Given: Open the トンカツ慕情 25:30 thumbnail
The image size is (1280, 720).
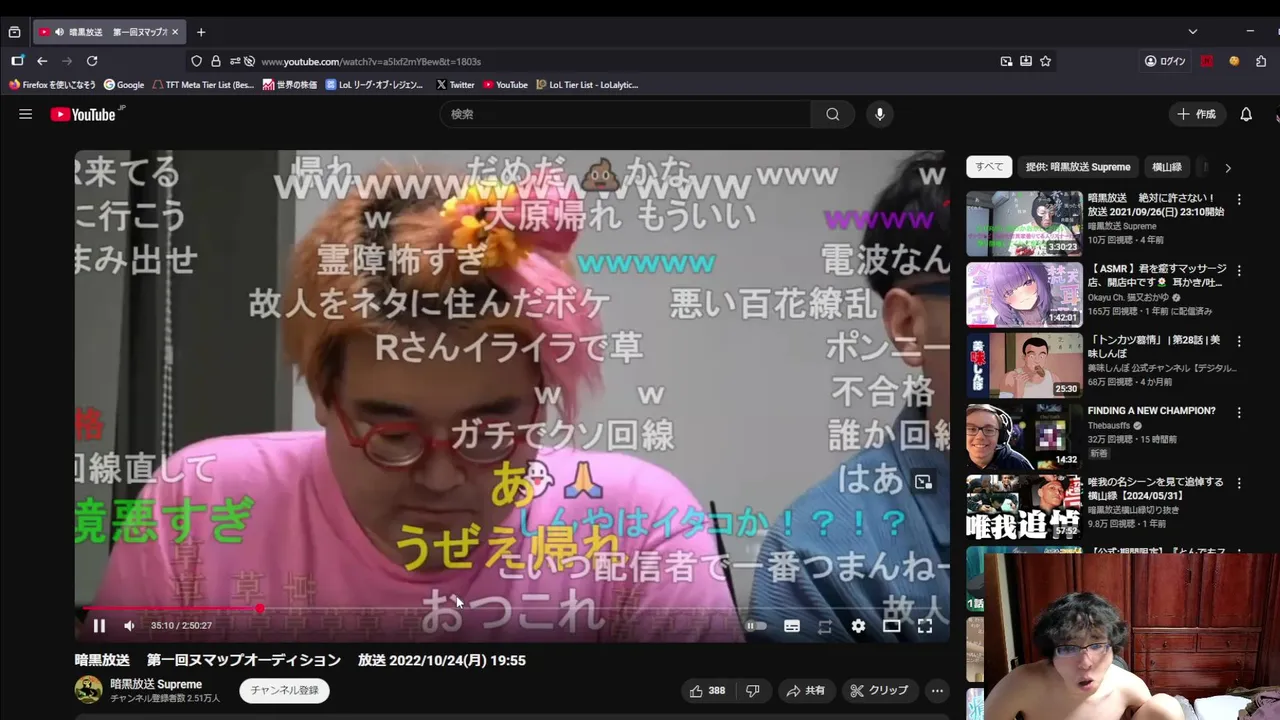Looking at the screenshot, I should [x=1024, y=365].
